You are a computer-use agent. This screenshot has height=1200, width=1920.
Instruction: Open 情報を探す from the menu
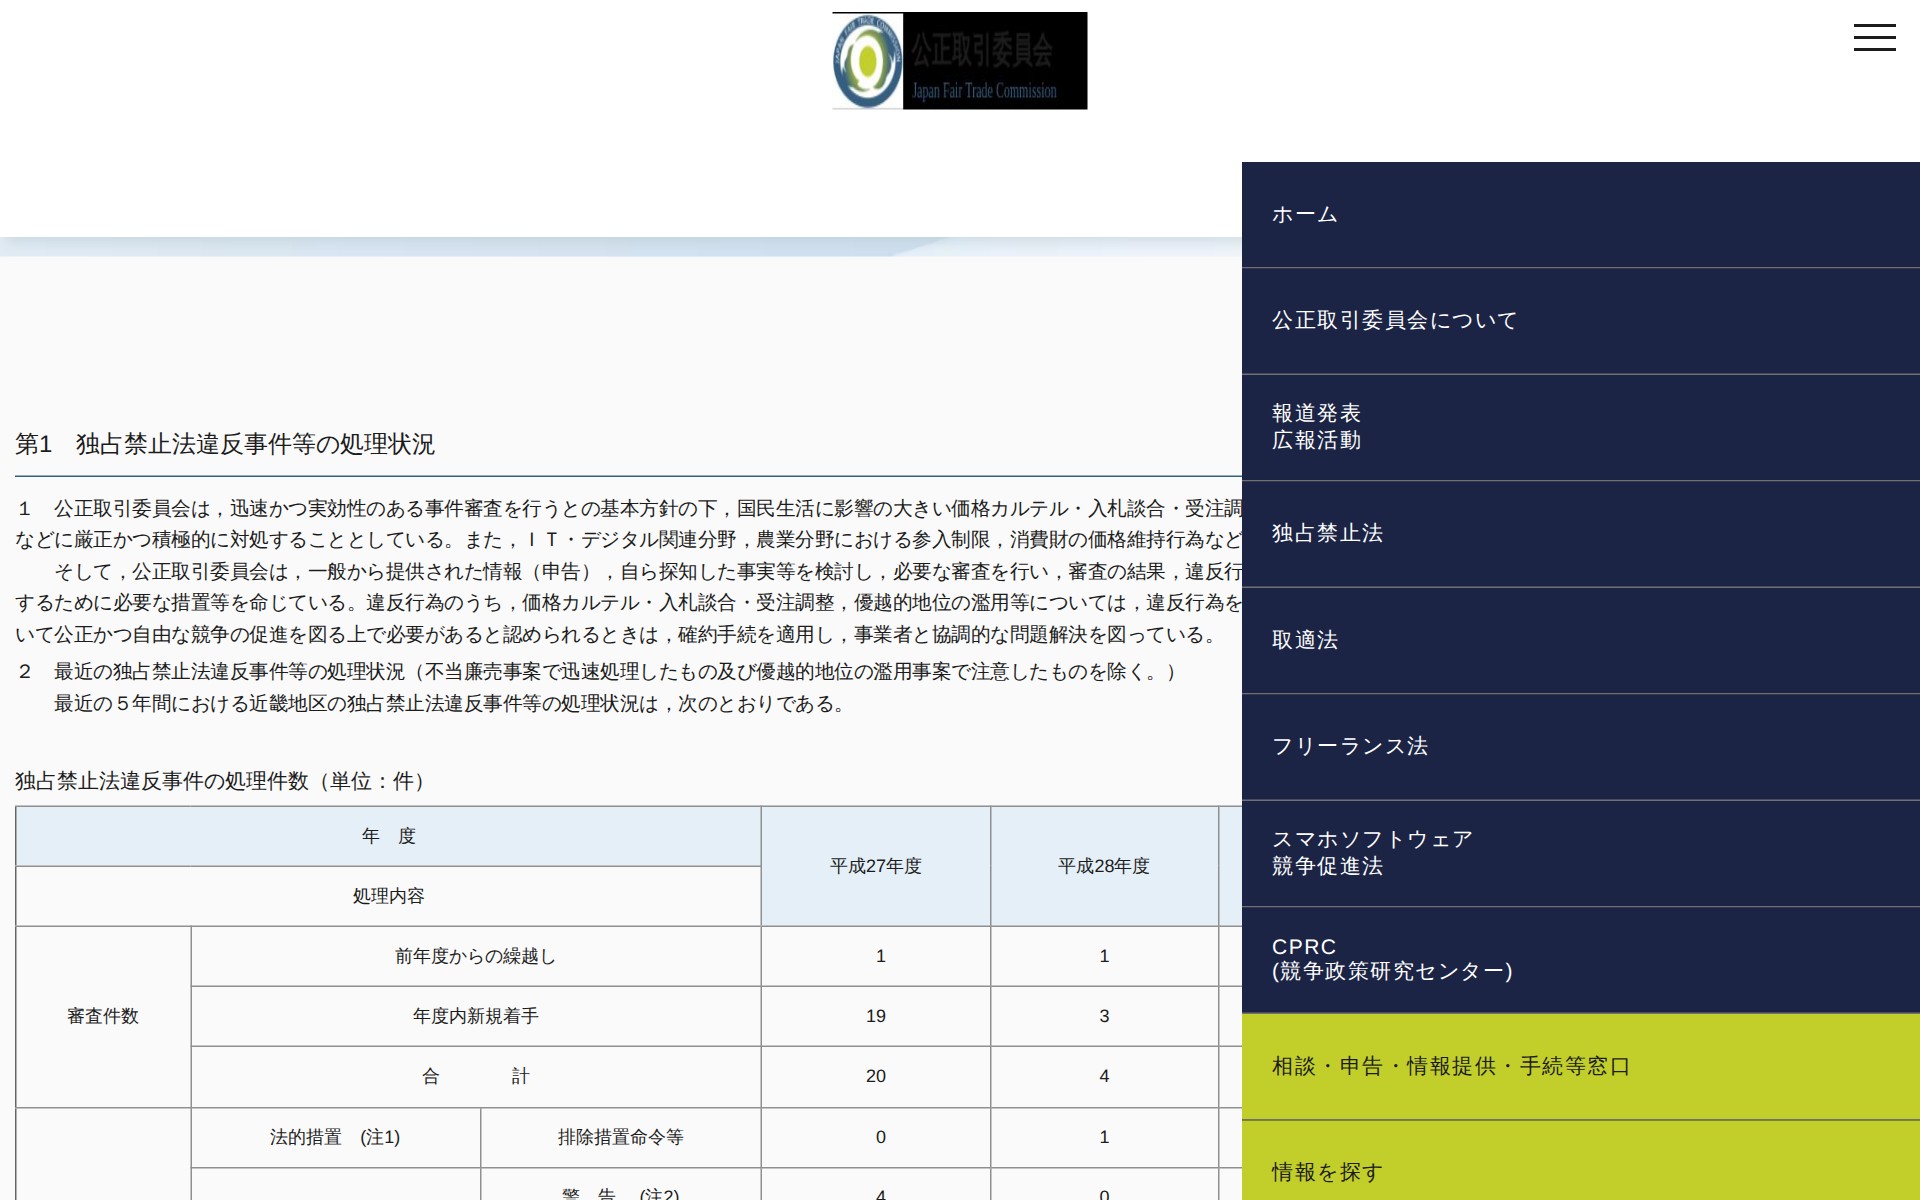pos(1325,1170)
